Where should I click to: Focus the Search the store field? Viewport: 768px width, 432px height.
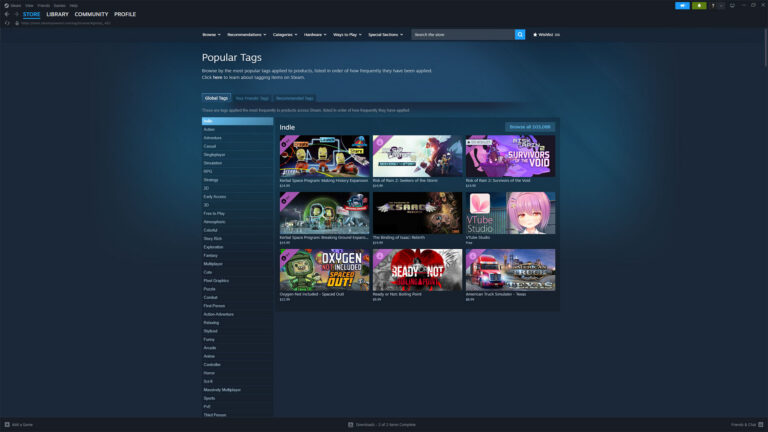pos(463,35)
